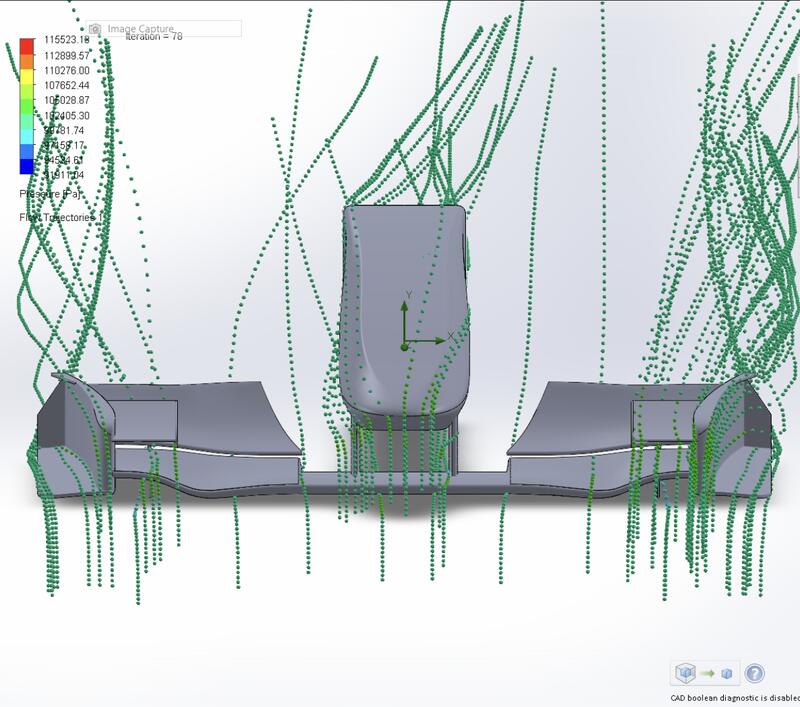Select legend minimum value 91911.04
This screenshot has height=707, width=800.
64,175
